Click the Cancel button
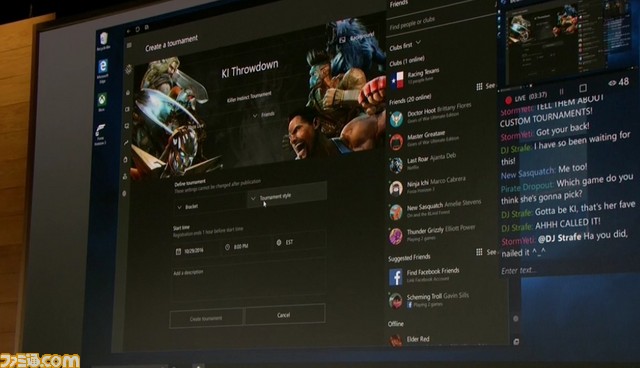 pos(284,315)
